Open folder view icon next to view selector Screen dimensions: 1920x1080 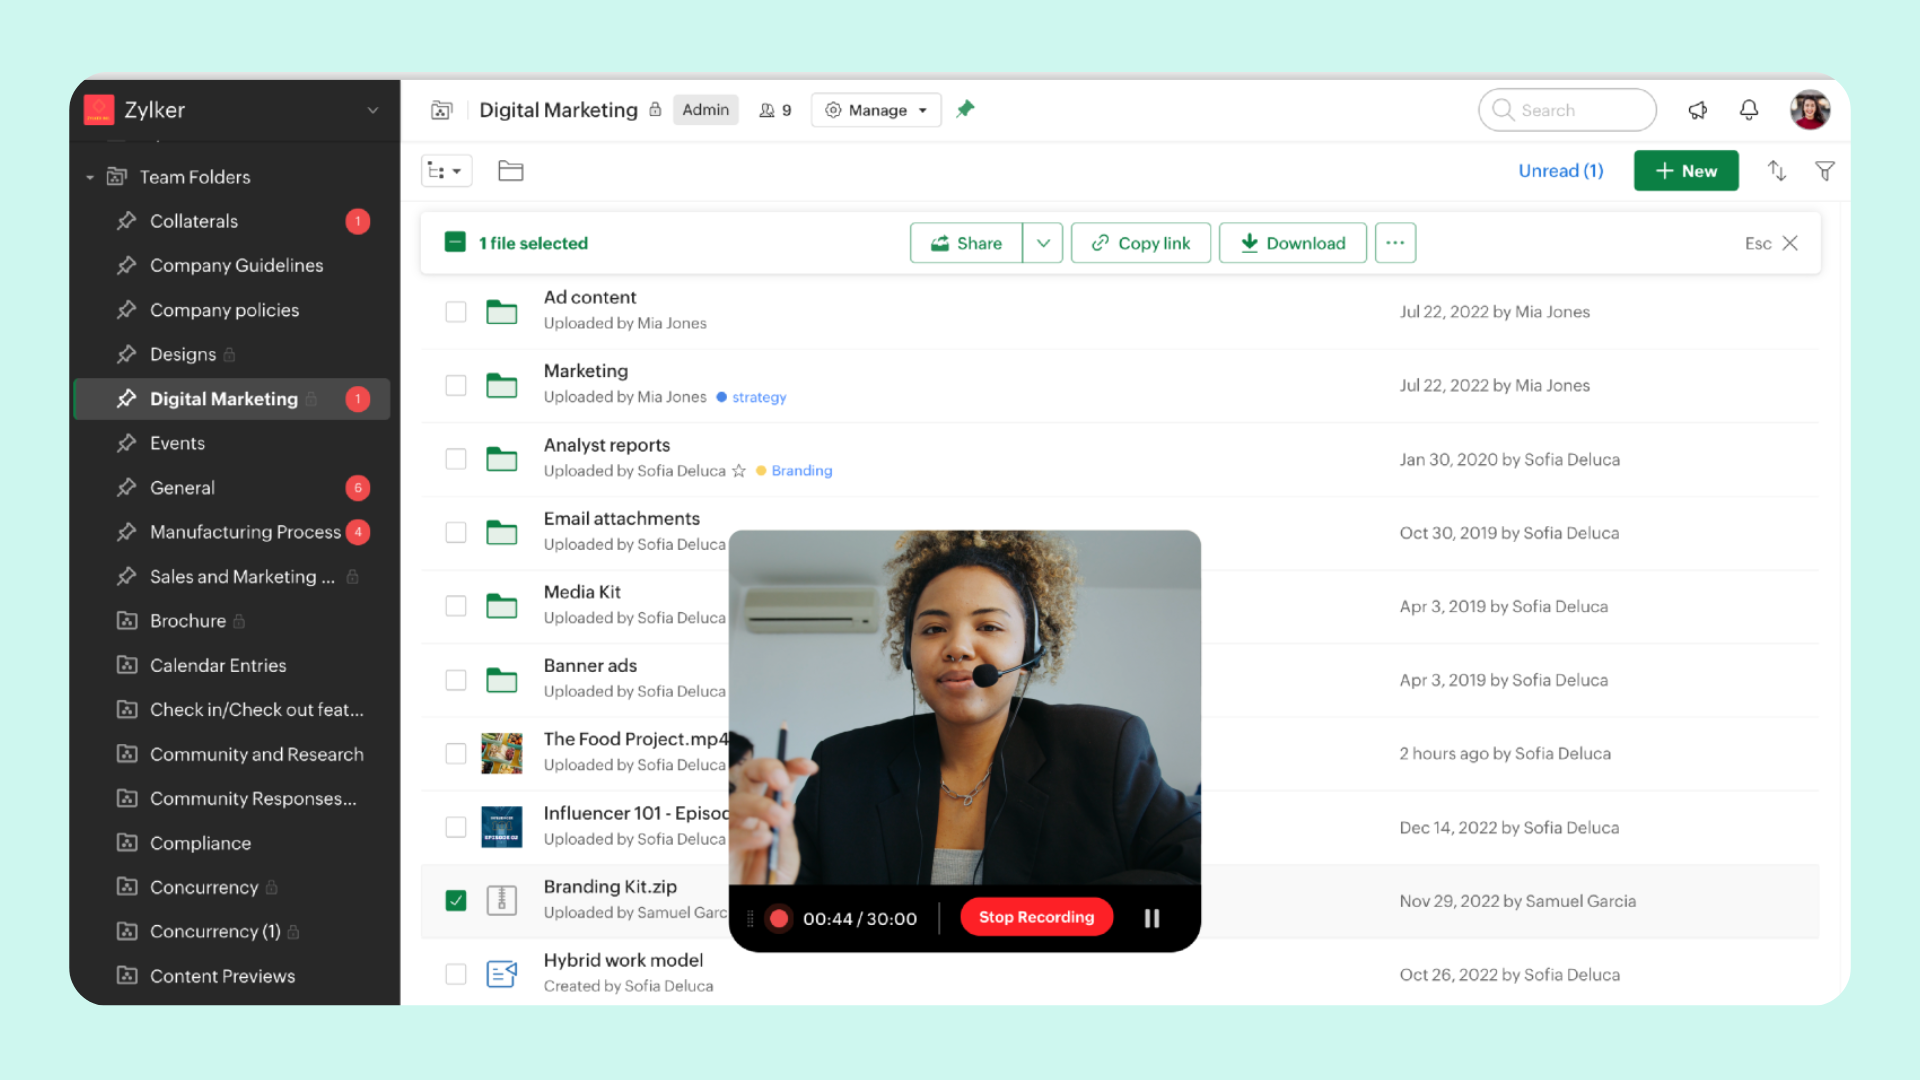click(x=510, y=170)
